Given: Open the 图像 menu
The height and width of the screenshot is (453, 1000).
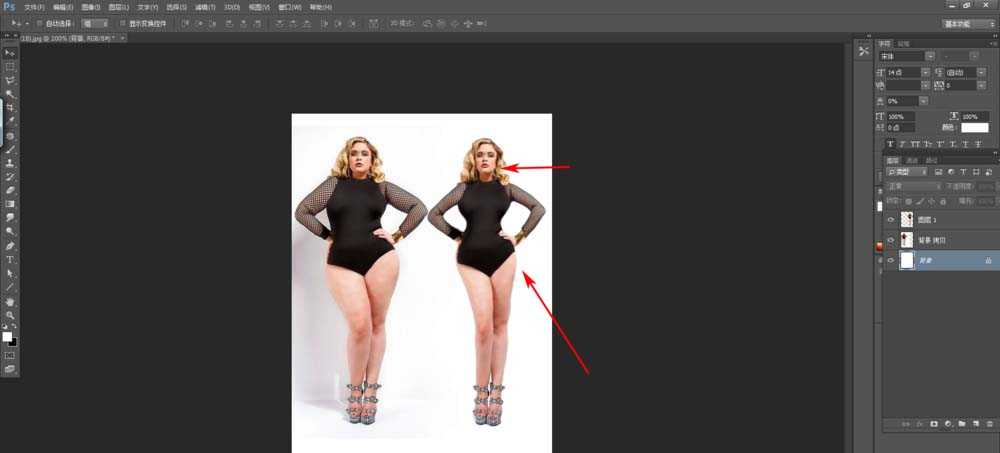Looking at the screenshot, I should [x=88, y=7].
